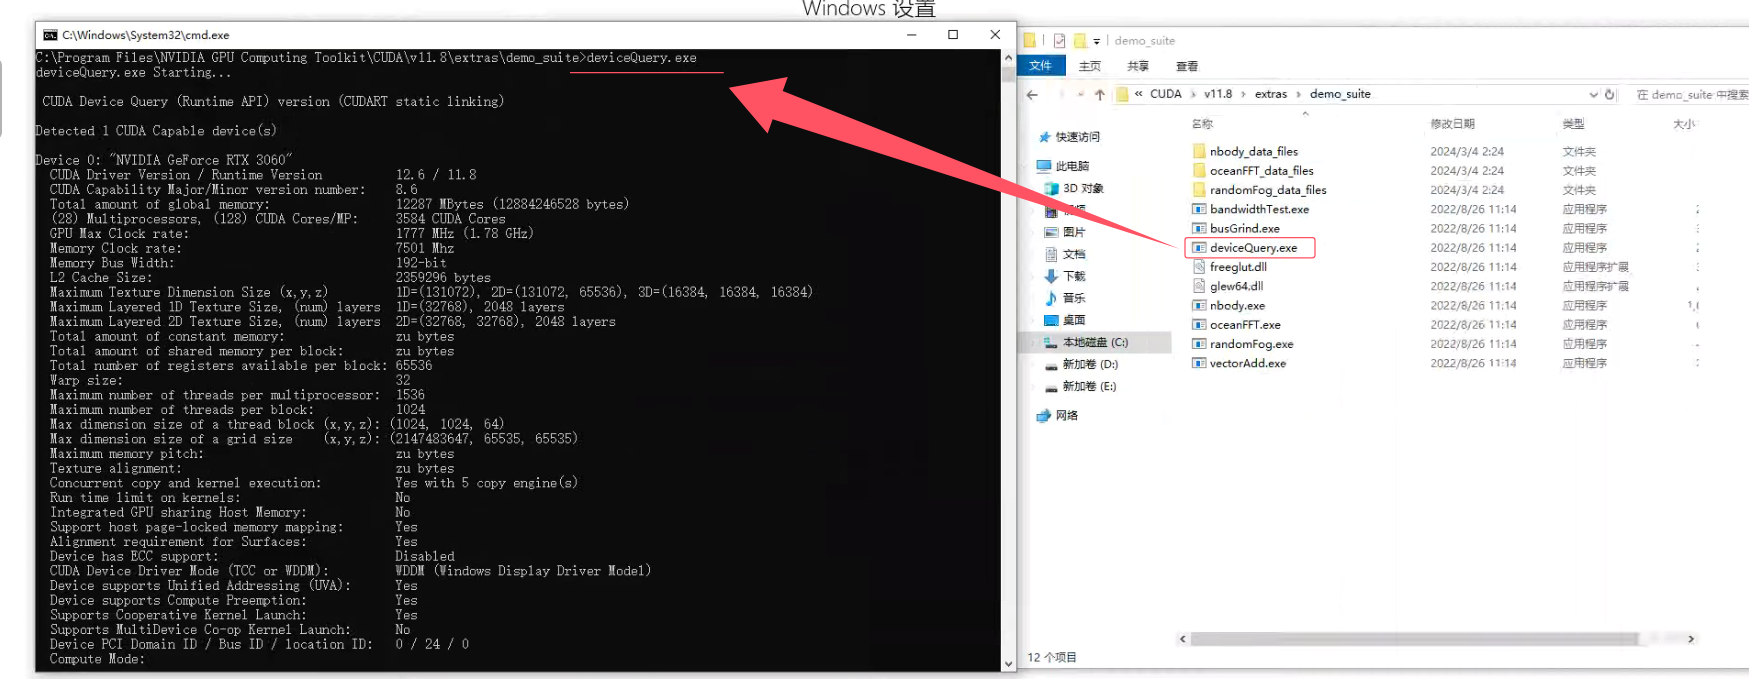
Task: Click the Explorer up-one-level arrow
Action: (x=1100, y=95)
